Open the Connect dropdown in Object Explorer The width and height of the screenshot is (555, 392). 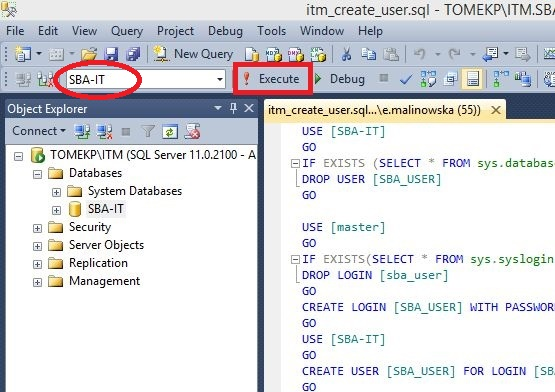tap(39, 131)
